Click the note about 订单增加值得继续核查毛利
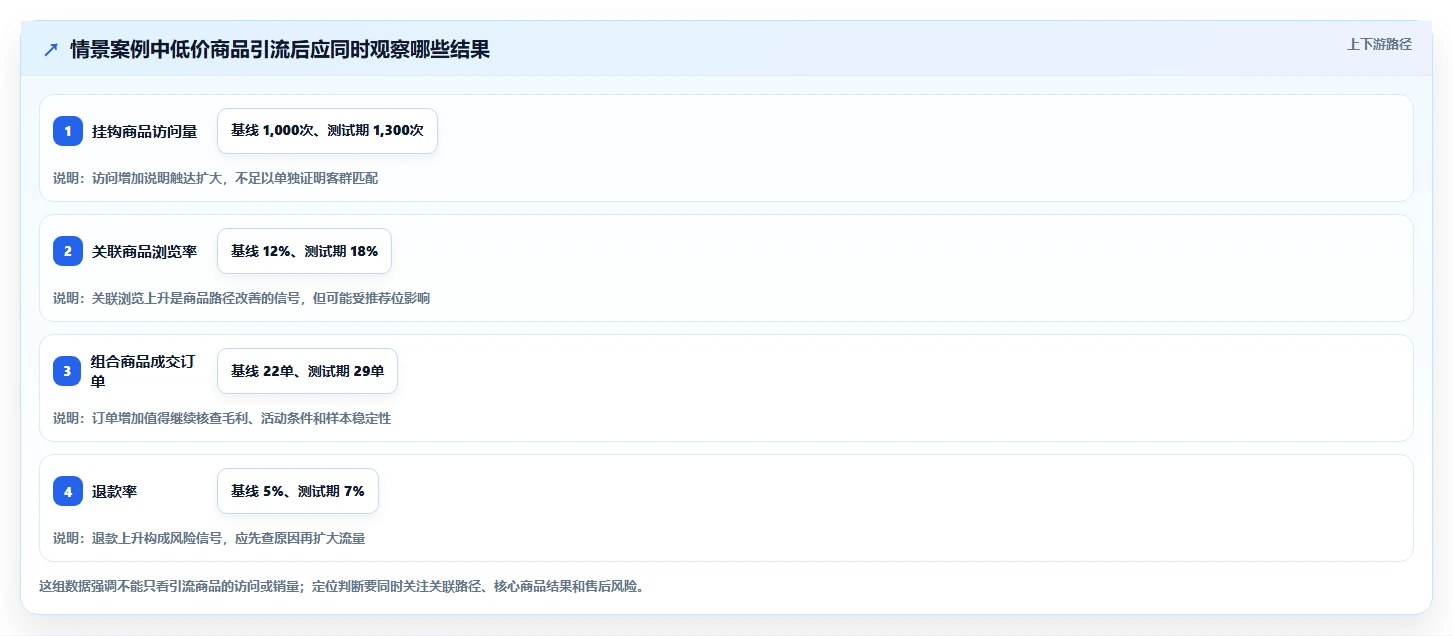The width and height of the screenshot is (1453, 636). click(x=222, y=418)
